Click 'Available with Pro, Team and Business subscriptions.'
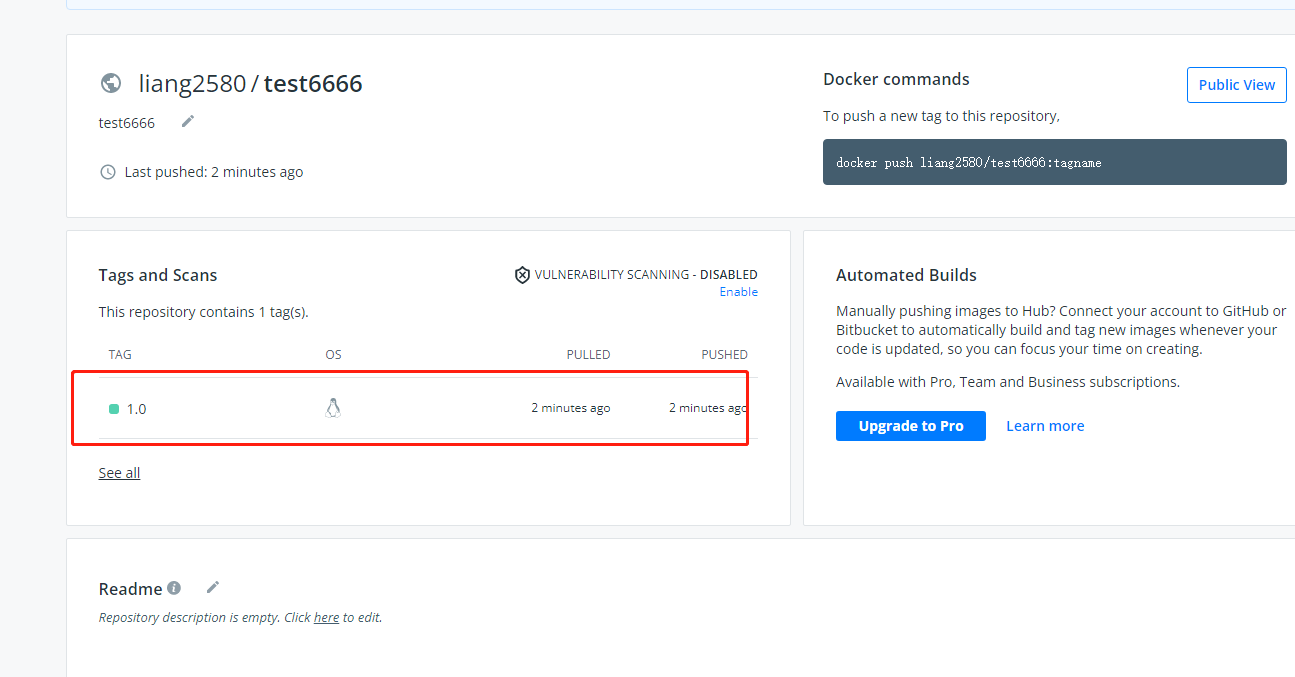 tap(1008, 382)
